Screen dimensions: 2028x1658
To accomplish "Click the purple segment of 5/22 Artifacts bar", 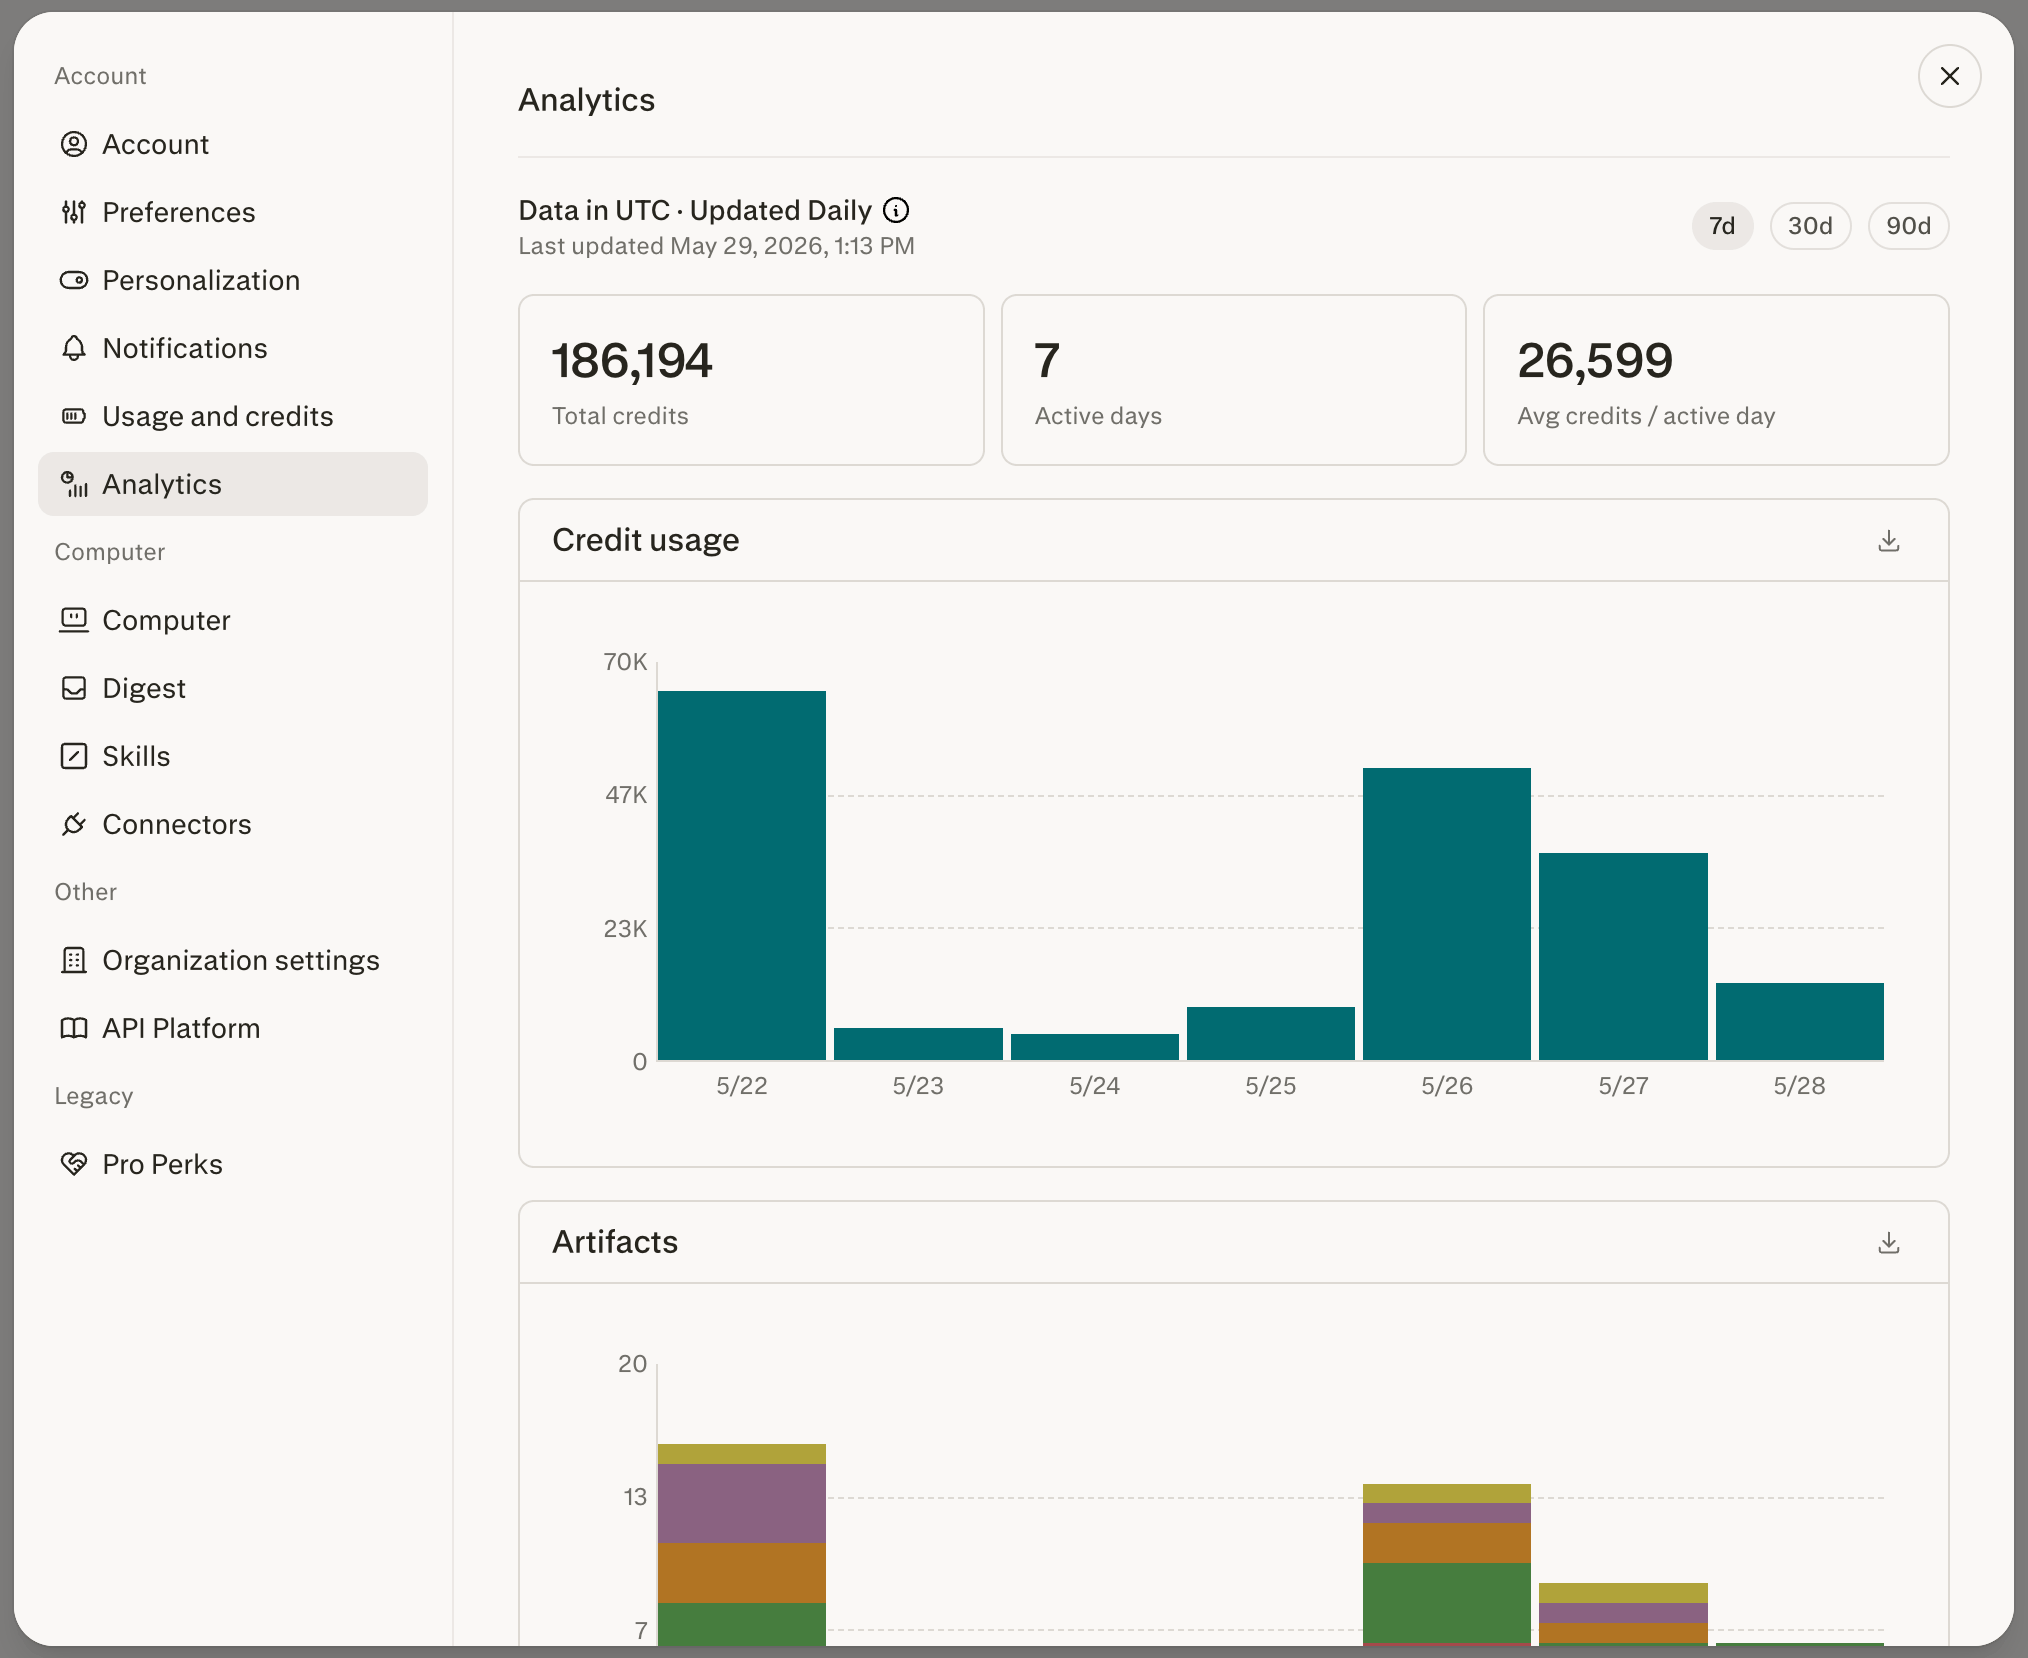I will click(x=742, y=1503).
